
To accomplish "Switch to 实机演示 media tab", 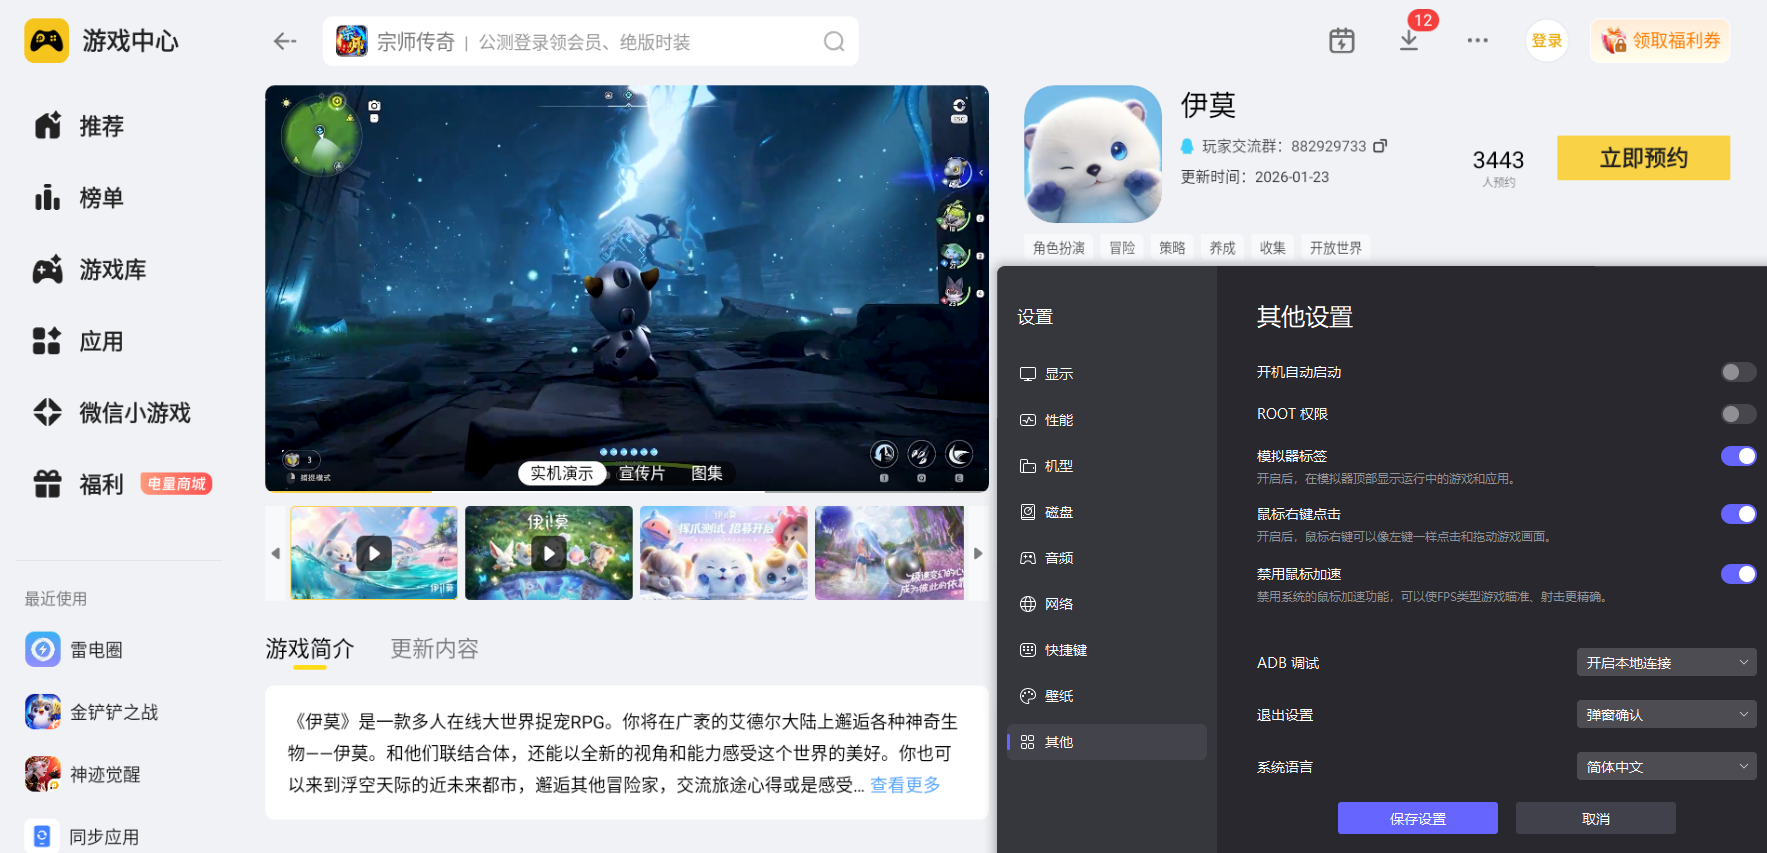I will click(562, 473).
